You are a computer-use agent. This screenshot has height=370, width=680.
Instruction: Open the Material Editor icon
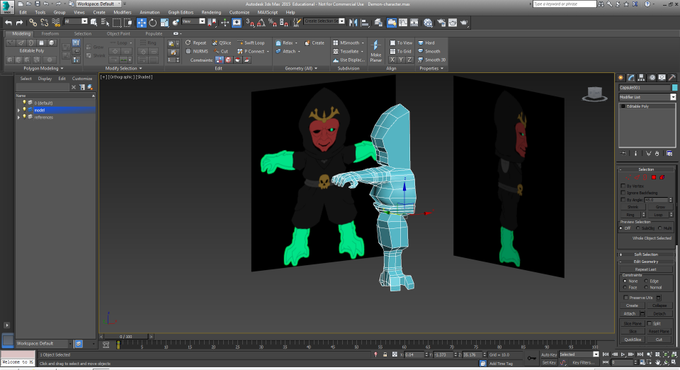428,23
